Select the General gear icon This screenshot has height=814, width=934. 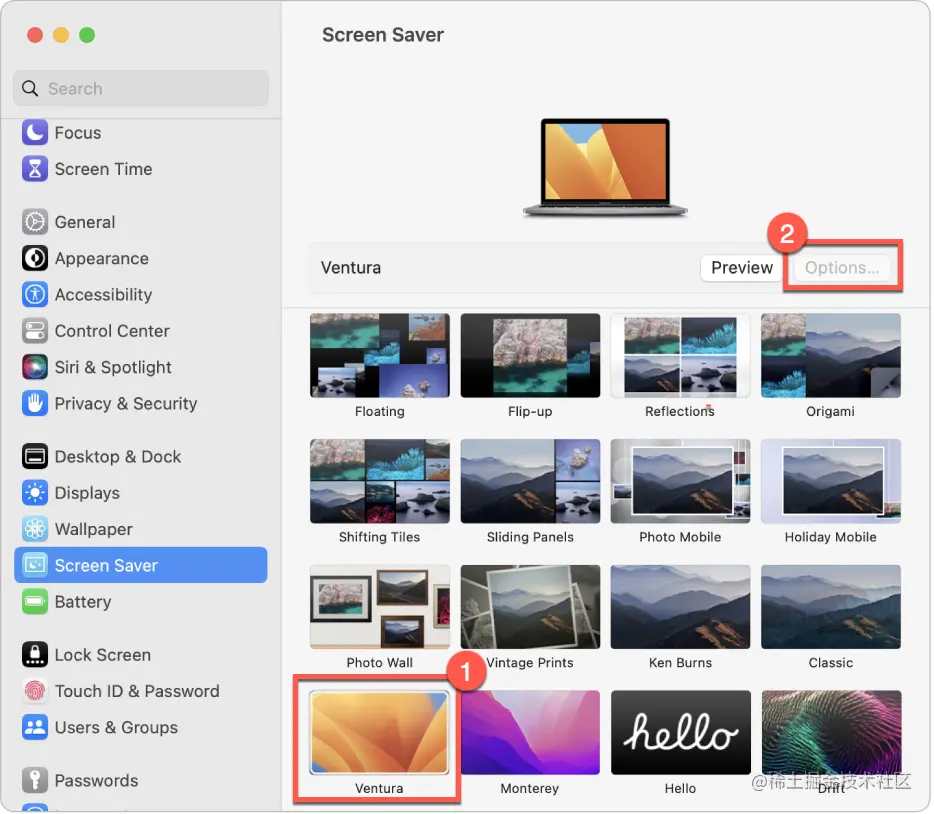pyautogui.click(x=35, y=222)
